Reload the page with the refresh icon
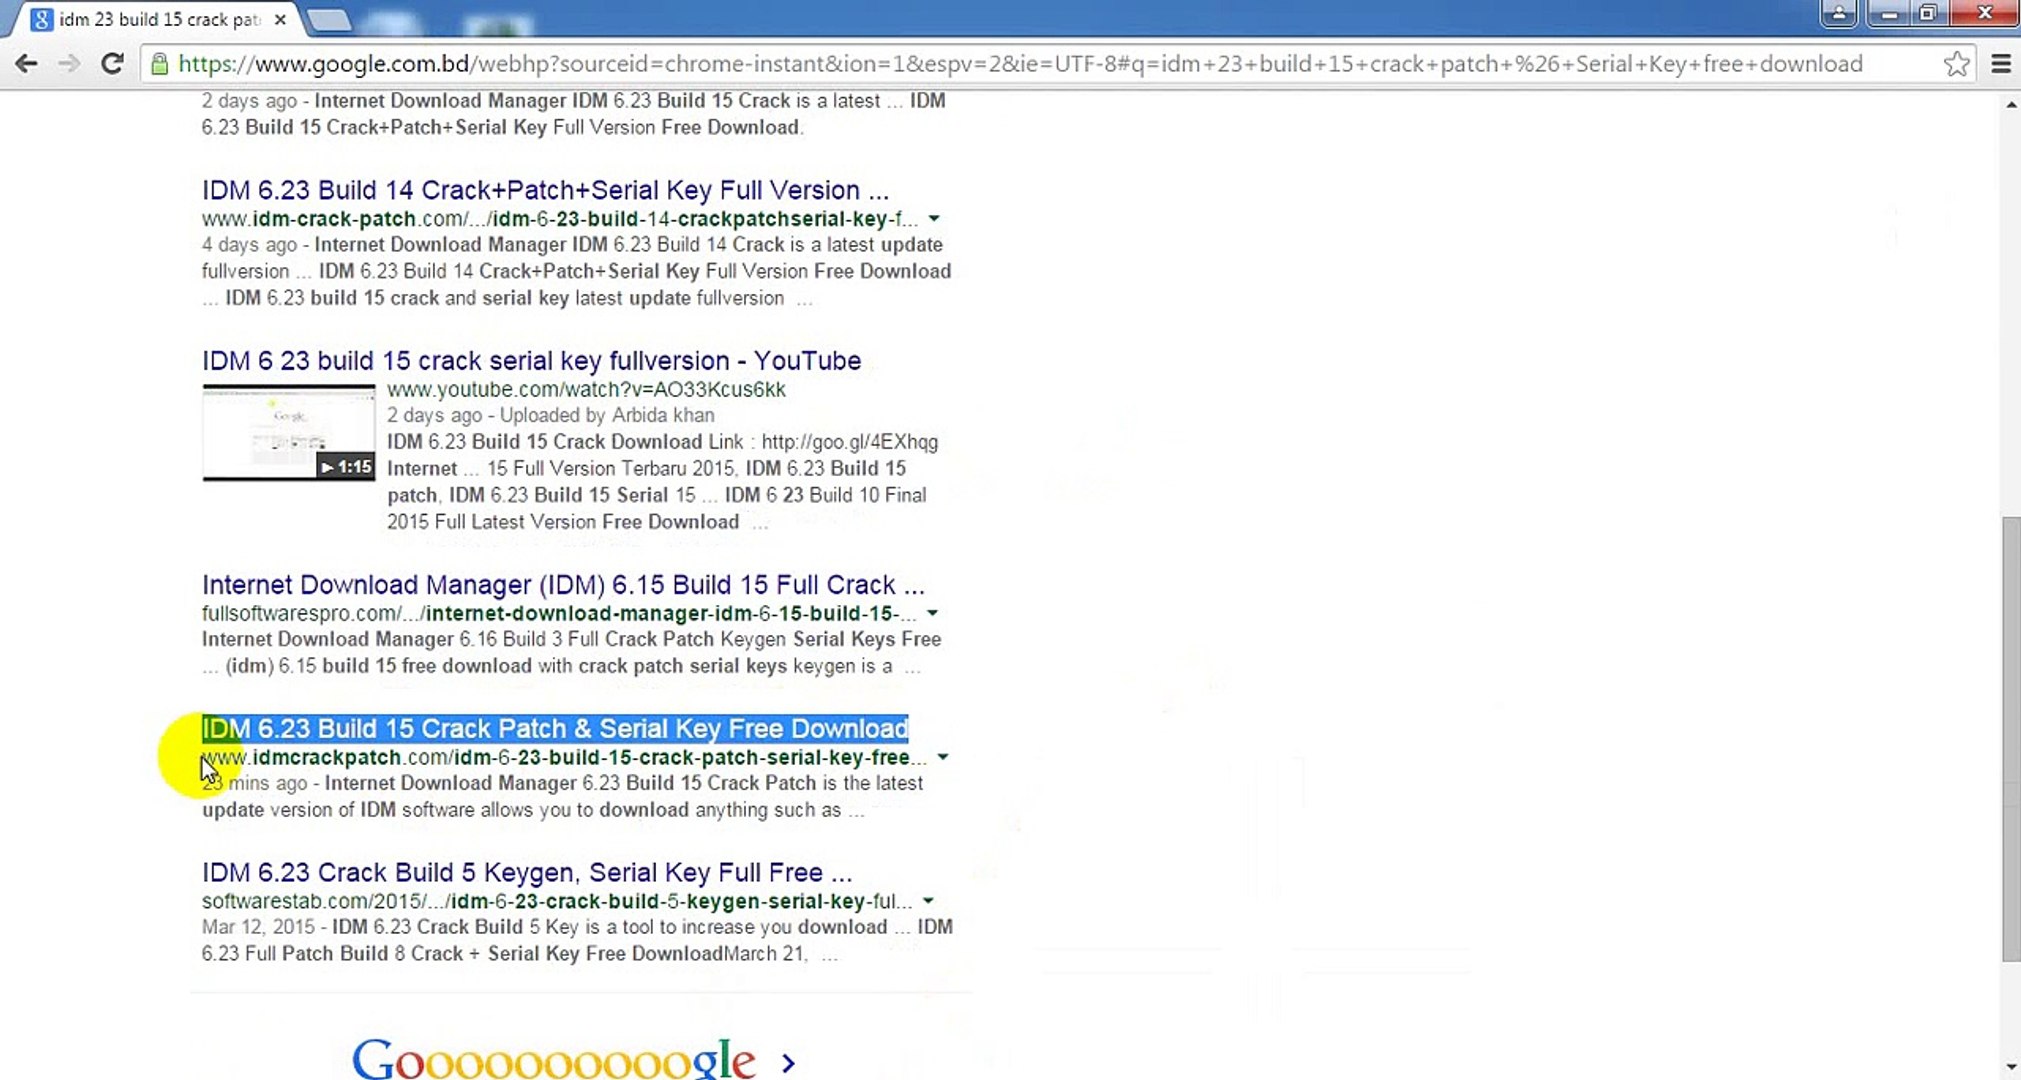 pyautogui.click(x=112, y=64)
